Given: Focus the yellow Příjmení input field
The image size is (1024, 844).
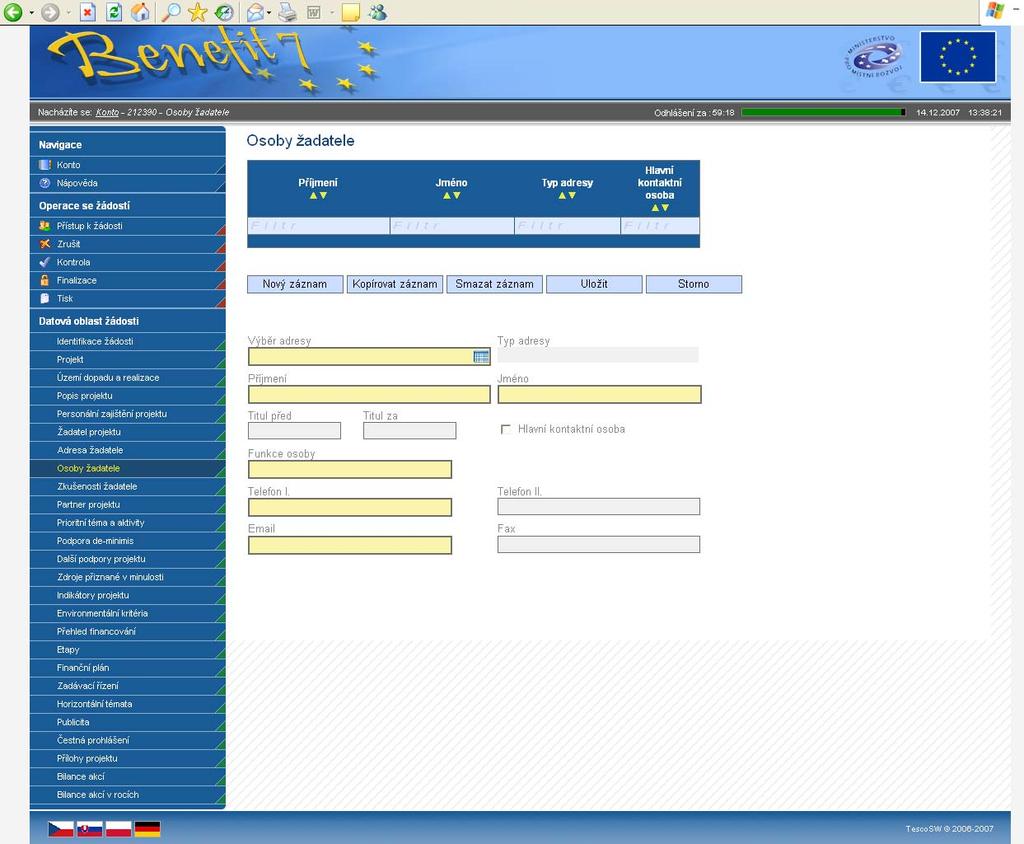Looking at the screenshot, I should click(369, 395).
